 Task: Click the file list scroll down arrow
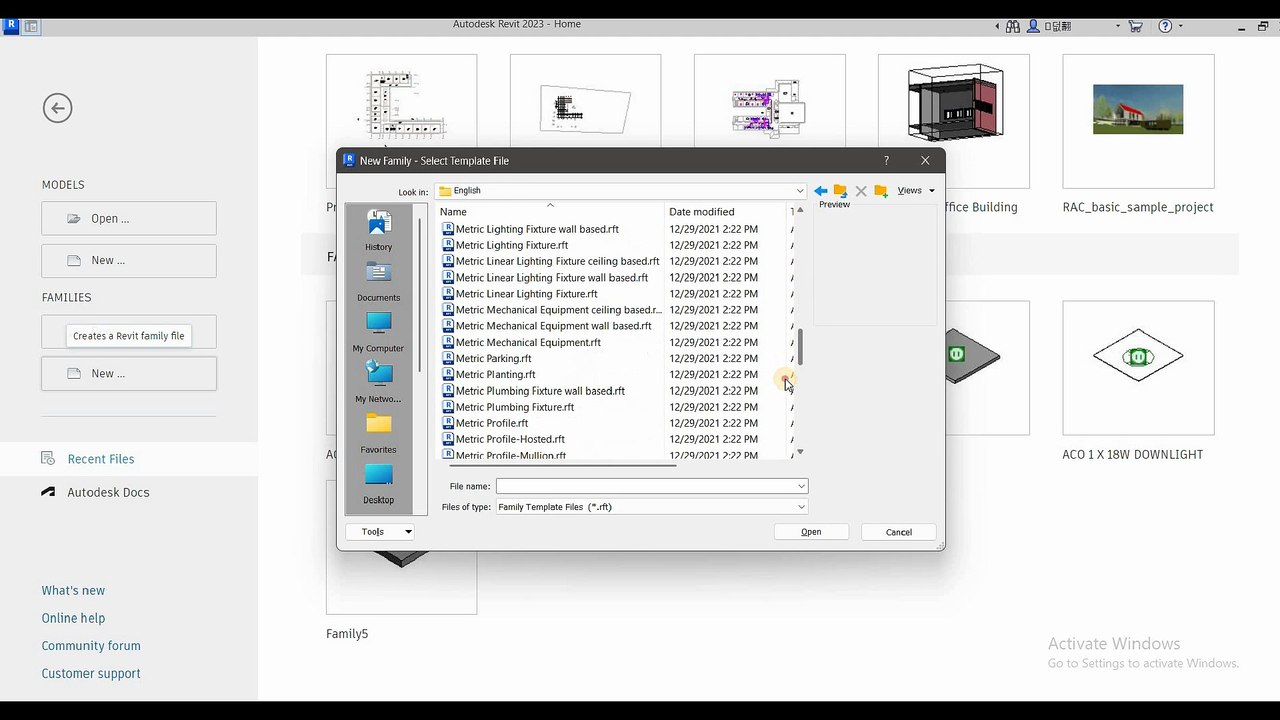(800, 453)
